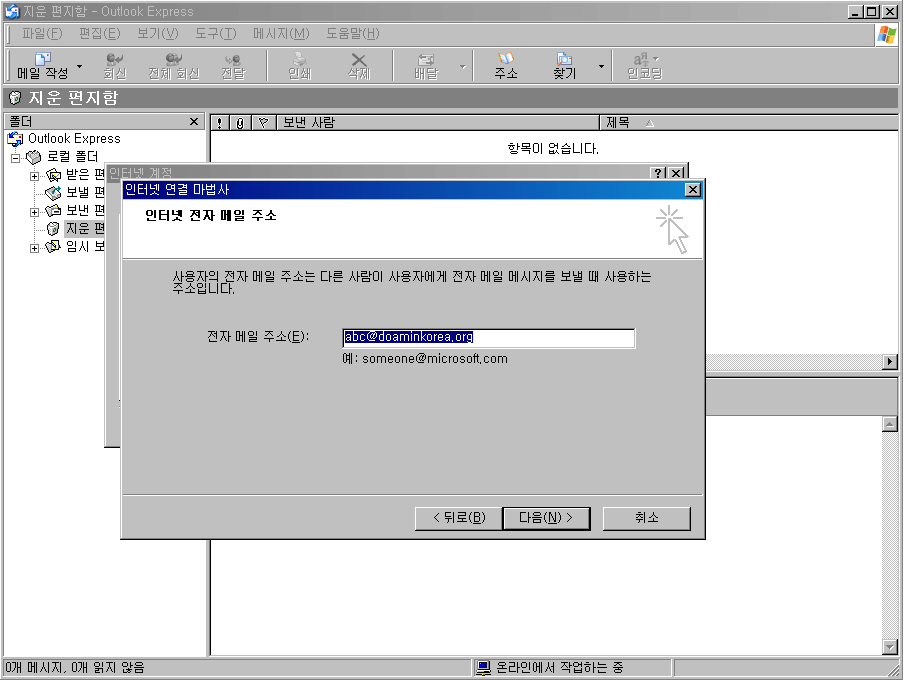
Task: Open the 편집(E) menu
Action: coord(100,34)
